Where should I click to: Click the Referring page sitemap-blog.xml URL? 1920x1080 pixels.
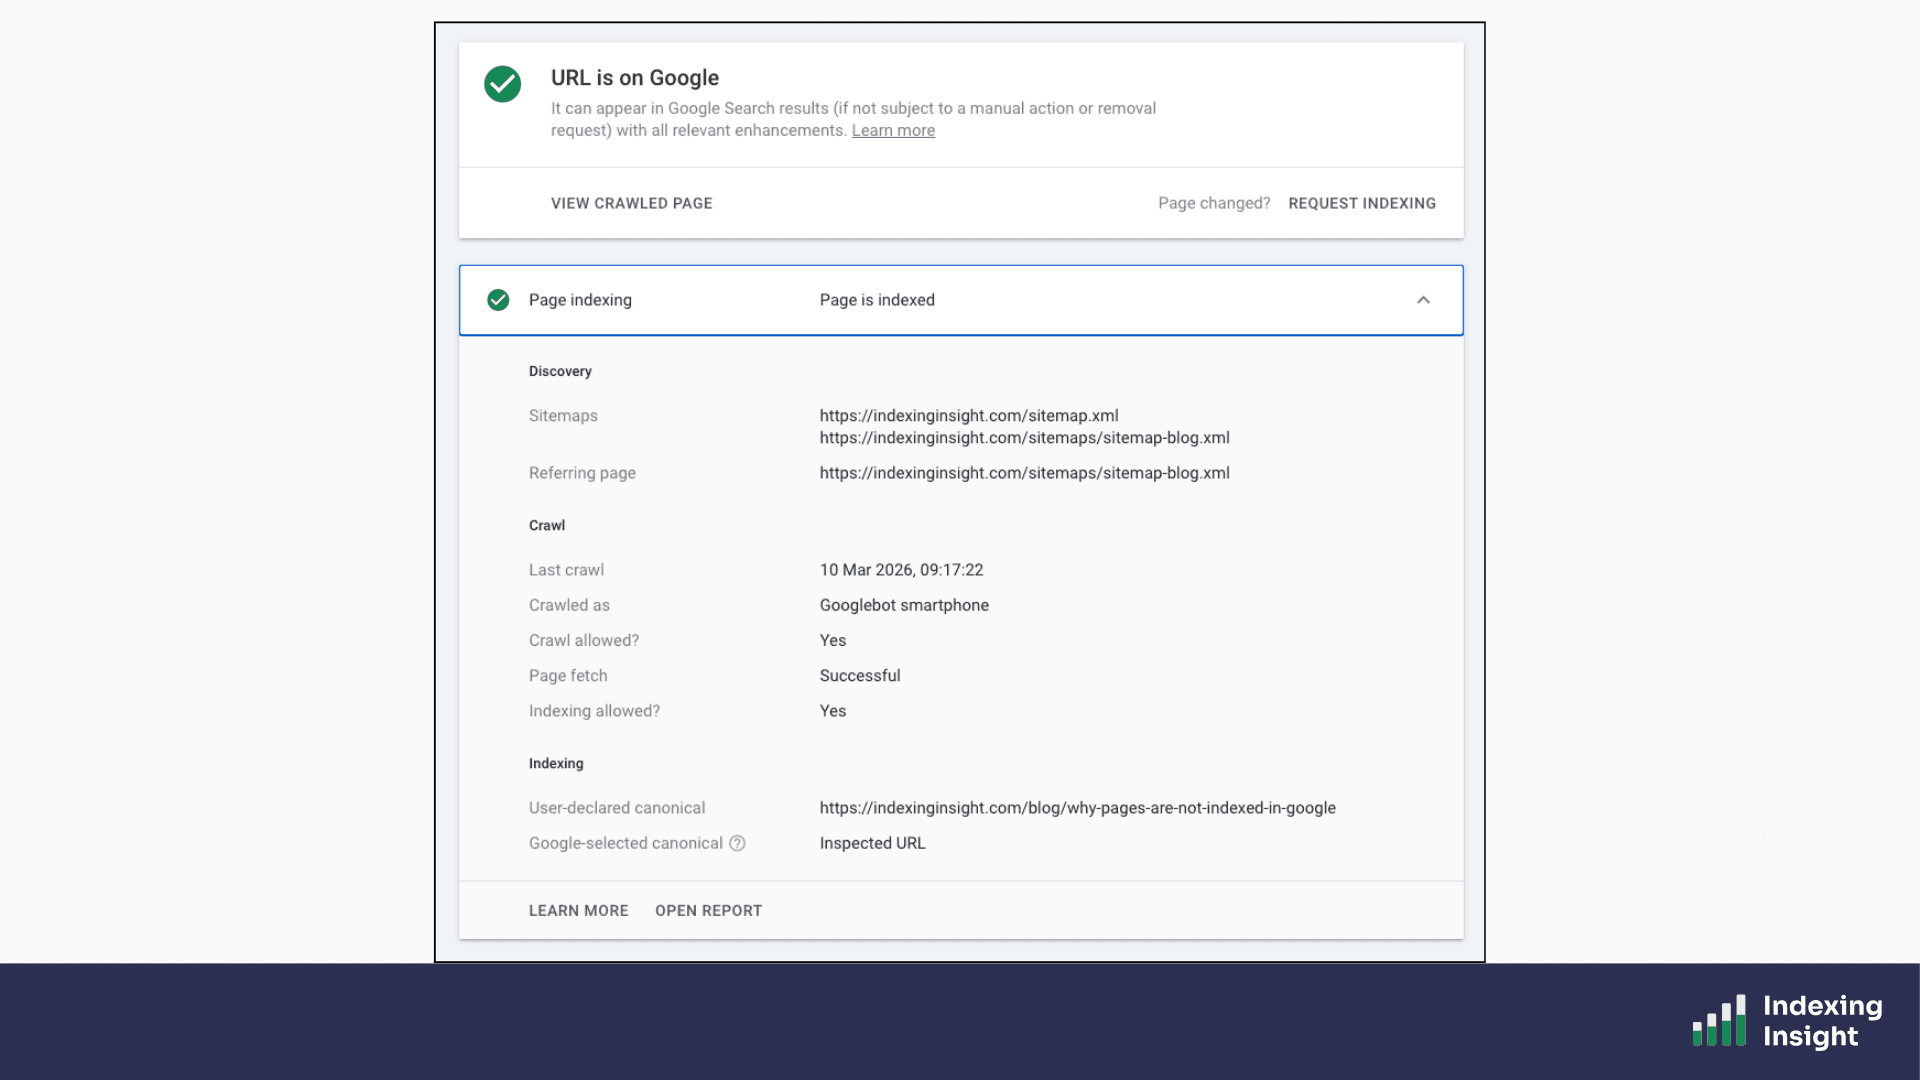(1024, 473)
